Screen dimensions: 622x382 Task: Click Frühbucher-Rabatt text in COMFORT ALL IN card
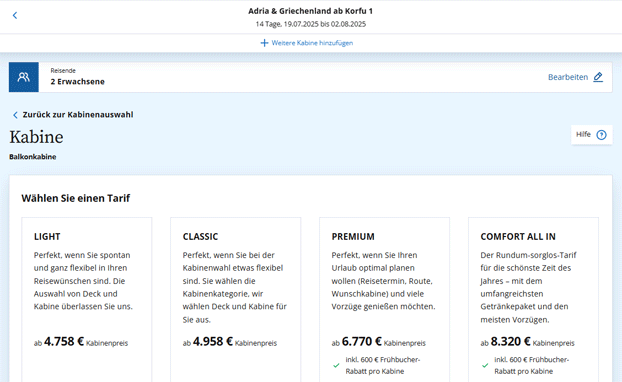click(532, 365)
